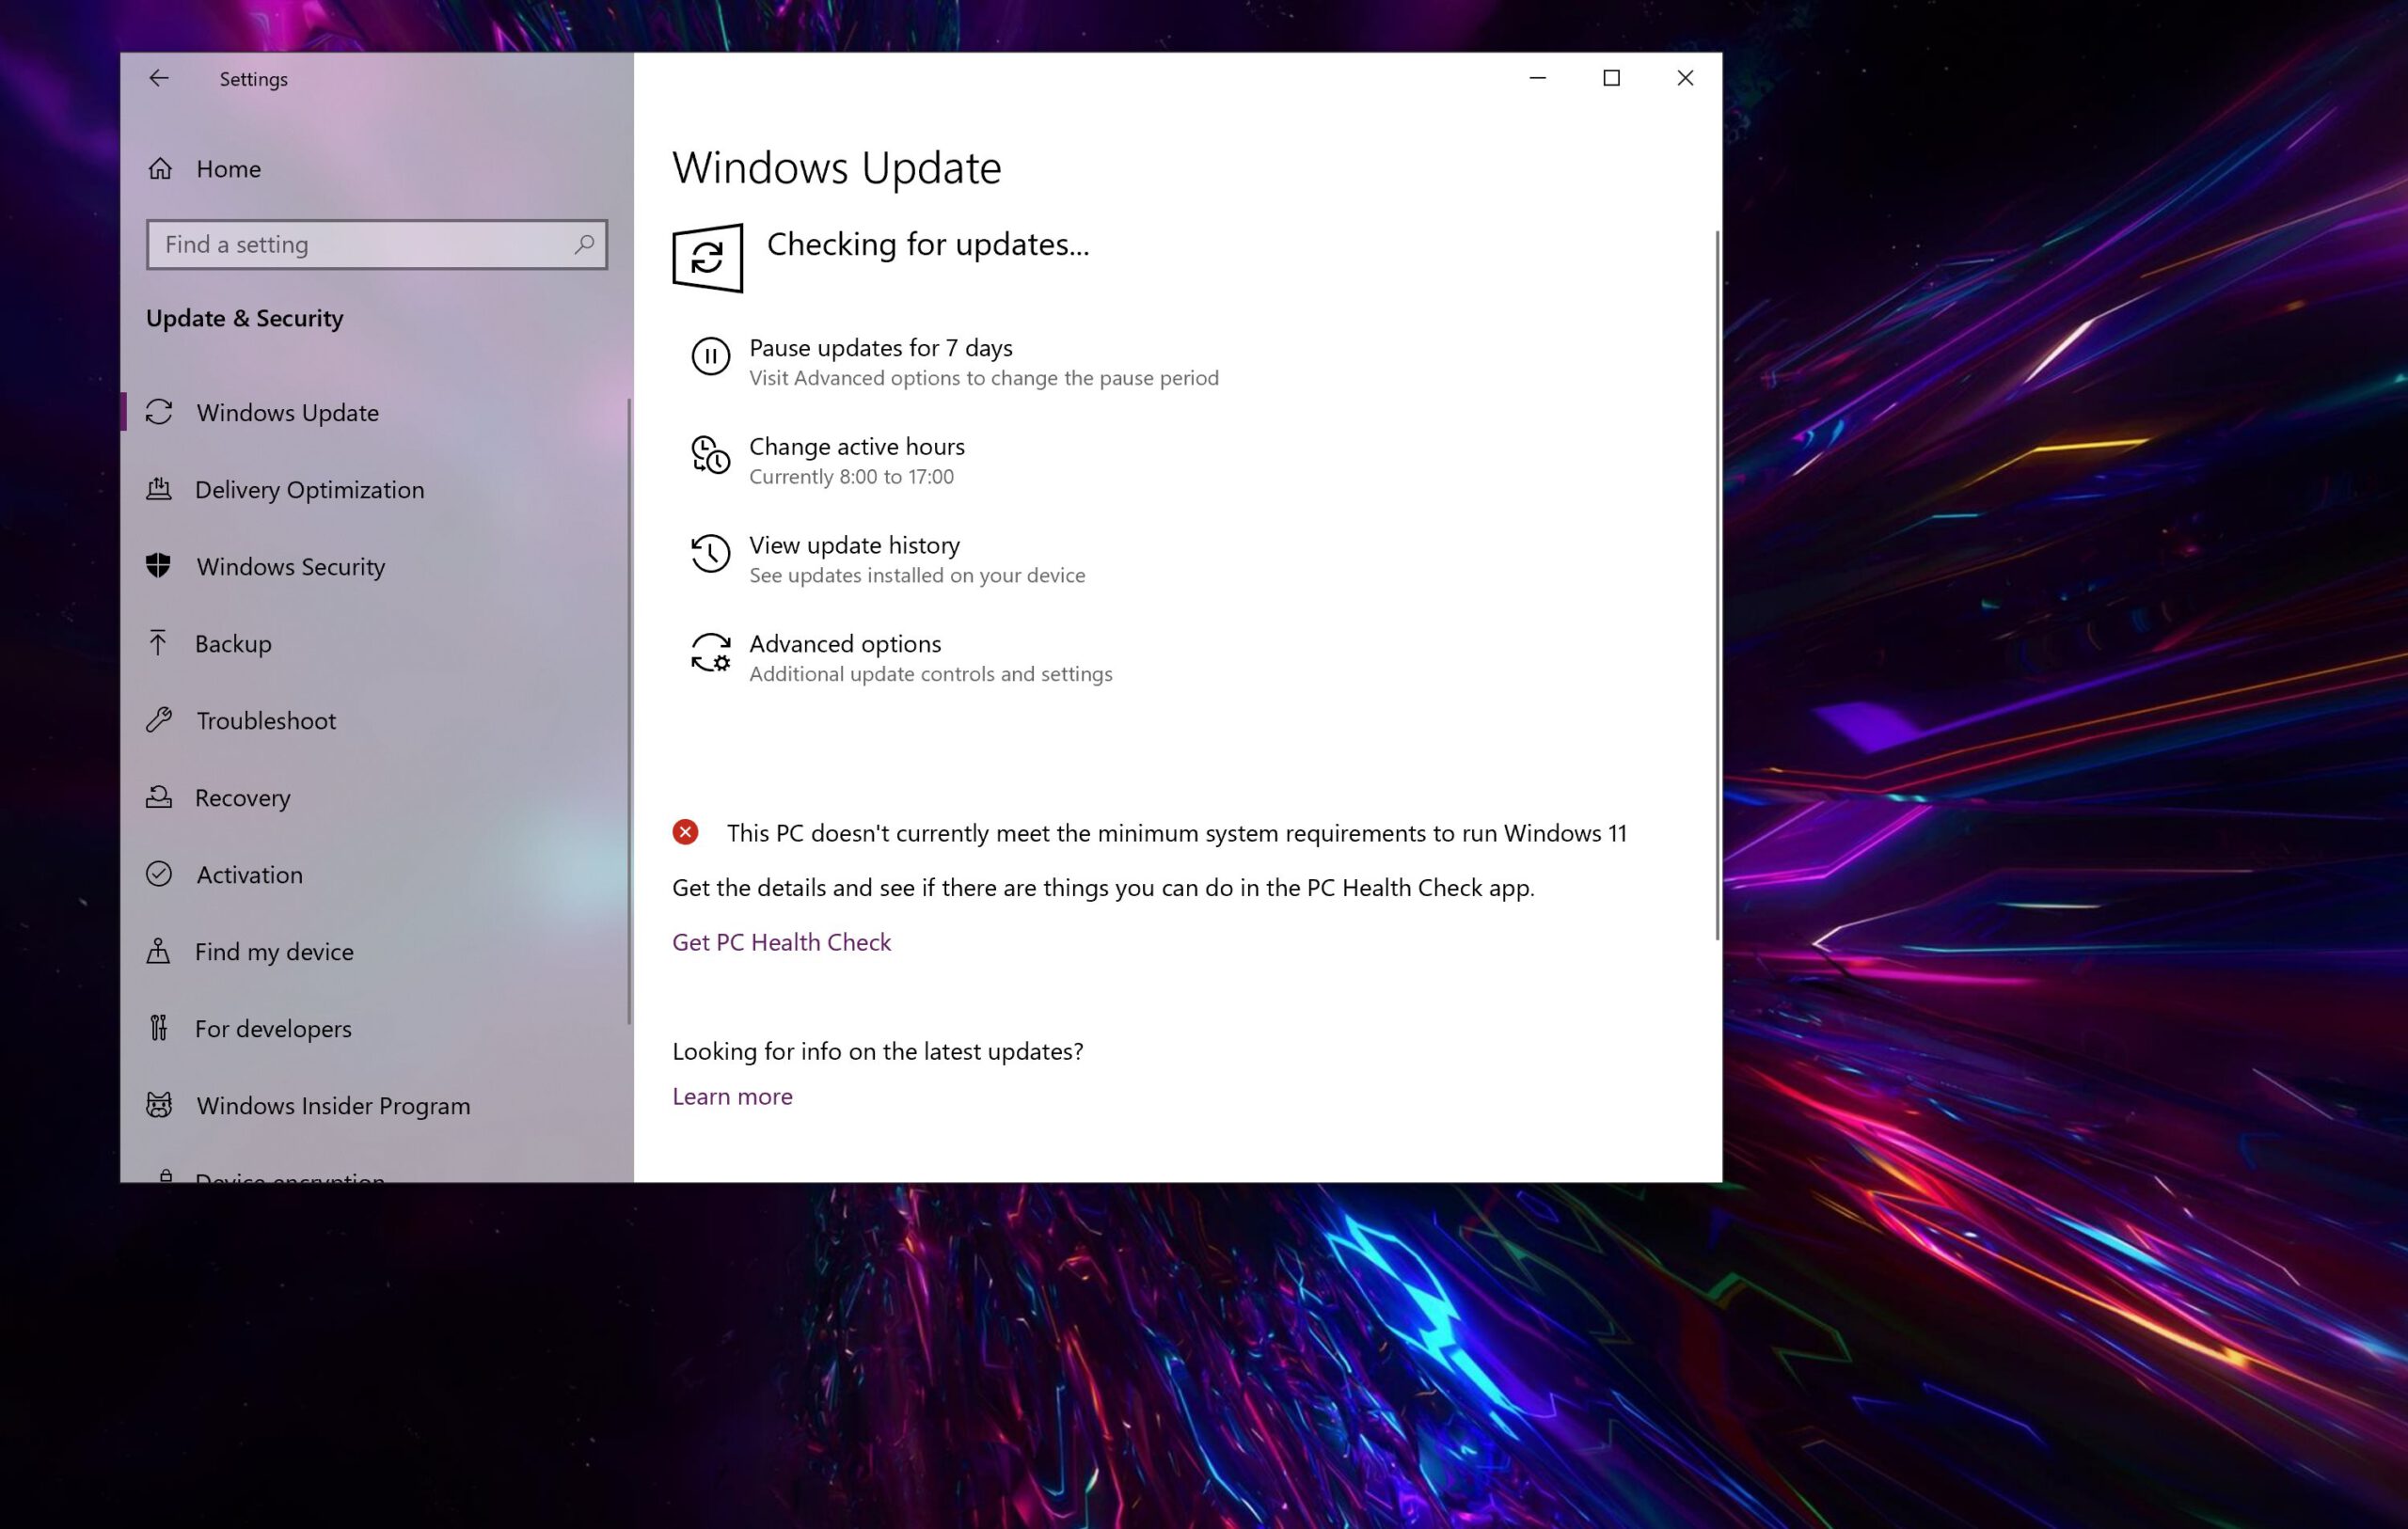The image size is (2408, 1529).
Task: Click 'Looking for info on the latest updates?'
Action: (877, 1051)
